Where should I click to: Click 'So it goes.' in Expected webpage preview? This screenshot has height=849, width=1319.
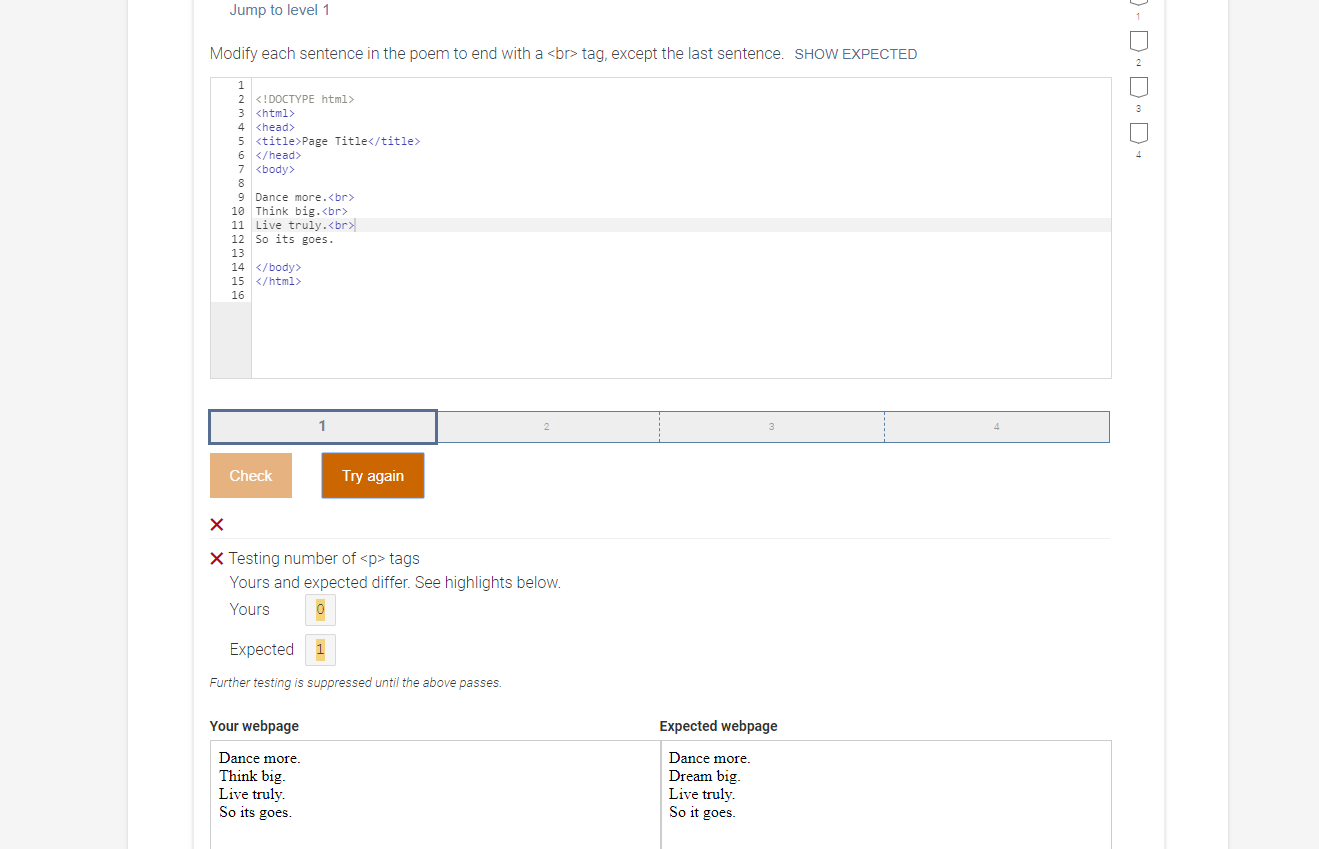pyautogui.click(x=702, y=812)
